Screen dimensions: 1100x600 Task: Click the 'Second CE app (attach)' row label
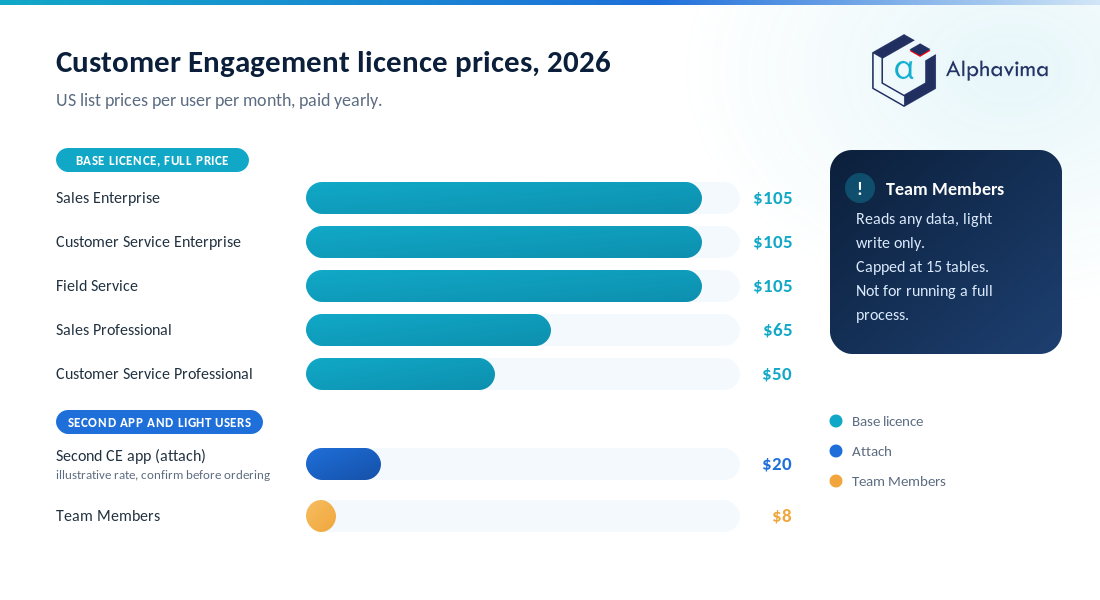click(x=130, y=456)
